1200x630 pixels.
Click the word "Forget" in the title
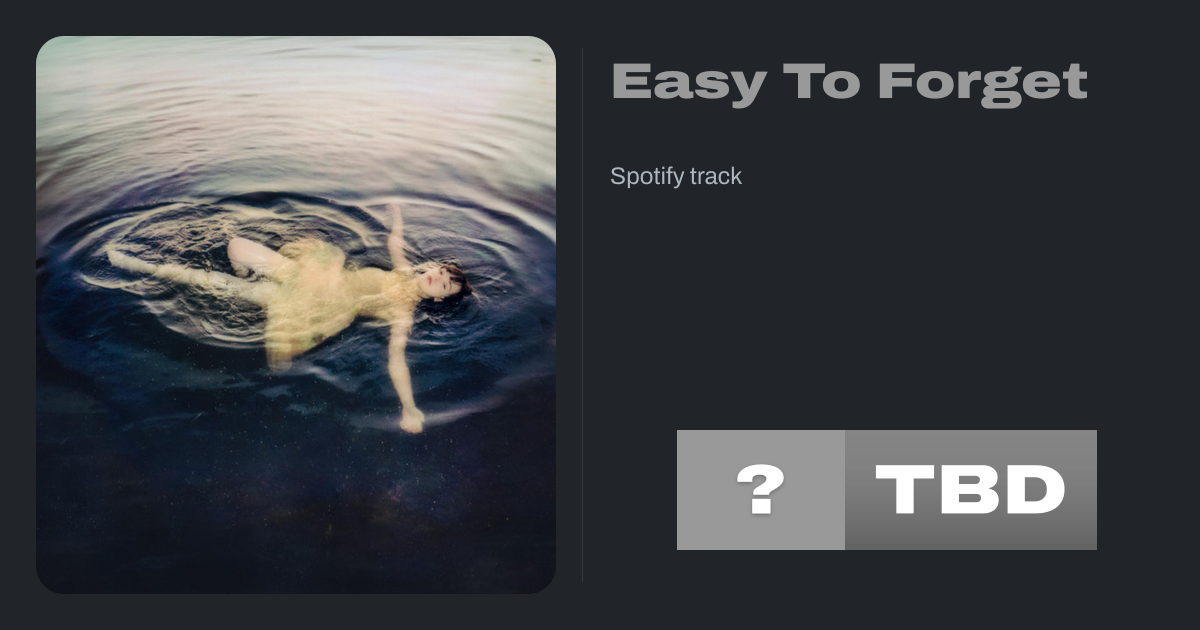pos(982,83)
